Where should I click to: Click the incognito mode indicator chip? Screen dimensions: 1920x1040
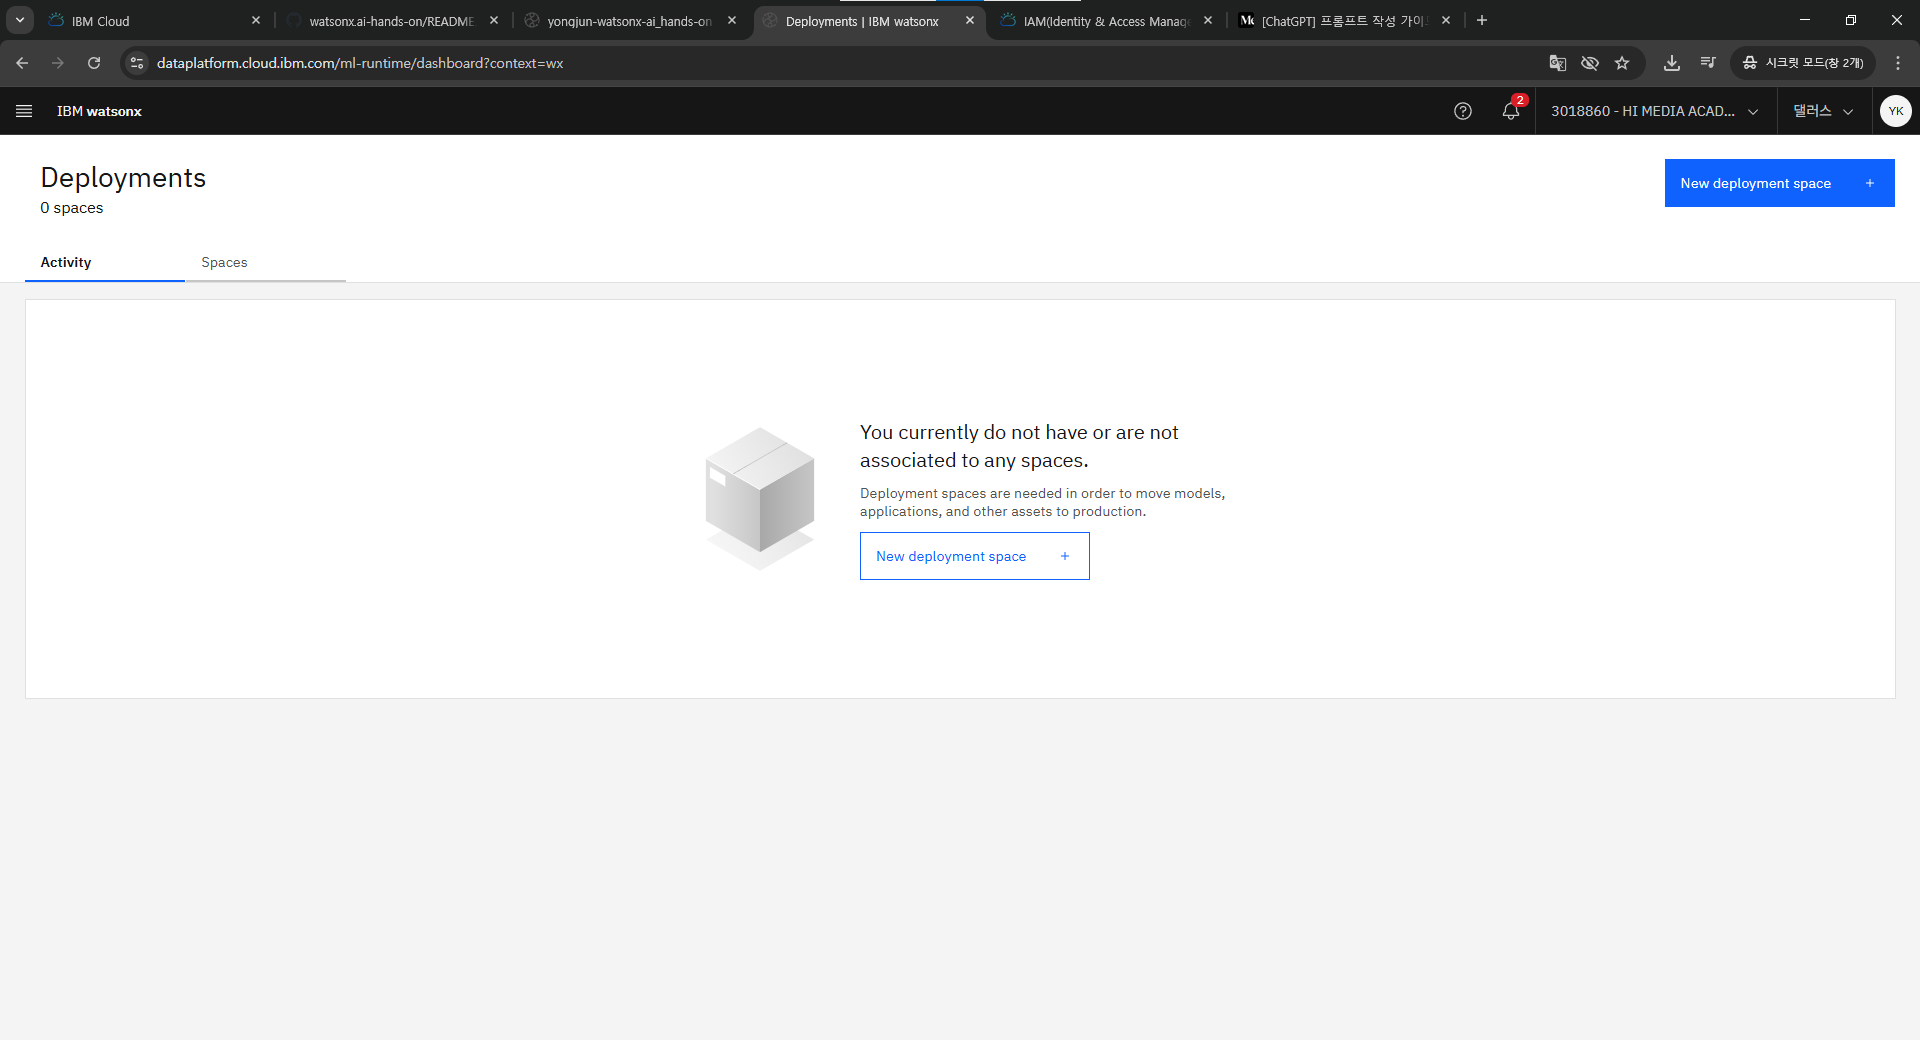(x=1803, y=63)
